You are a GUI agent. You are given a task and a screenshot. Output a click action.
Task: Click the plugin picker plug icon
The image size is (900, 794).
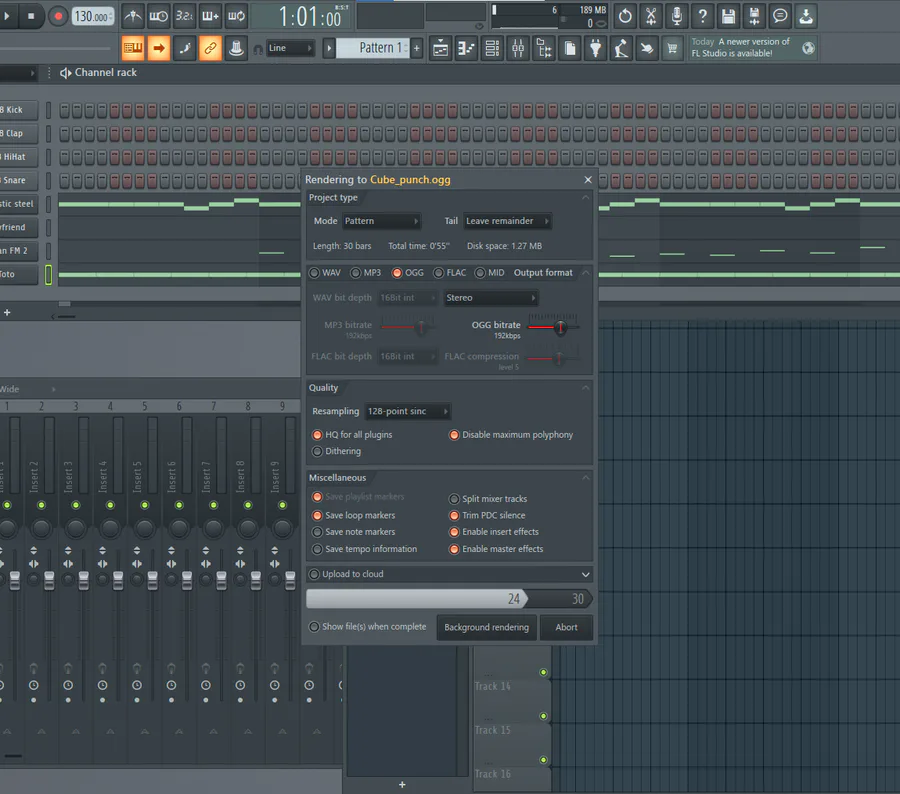(x=595, y=48)
